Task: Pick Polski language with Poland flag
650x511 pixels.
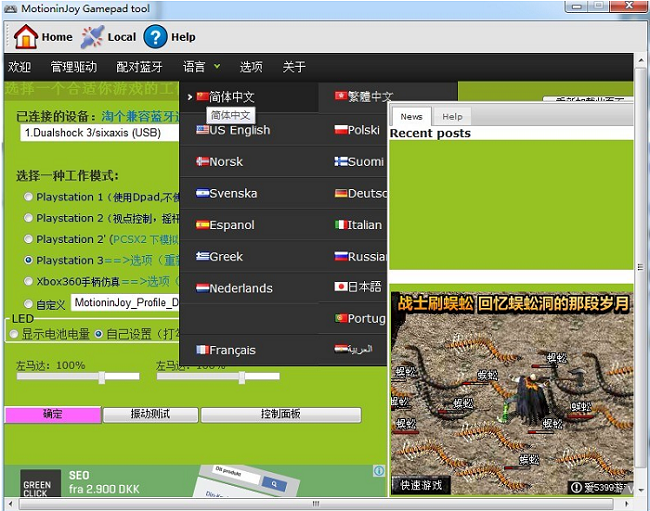Action: (357, 130)
